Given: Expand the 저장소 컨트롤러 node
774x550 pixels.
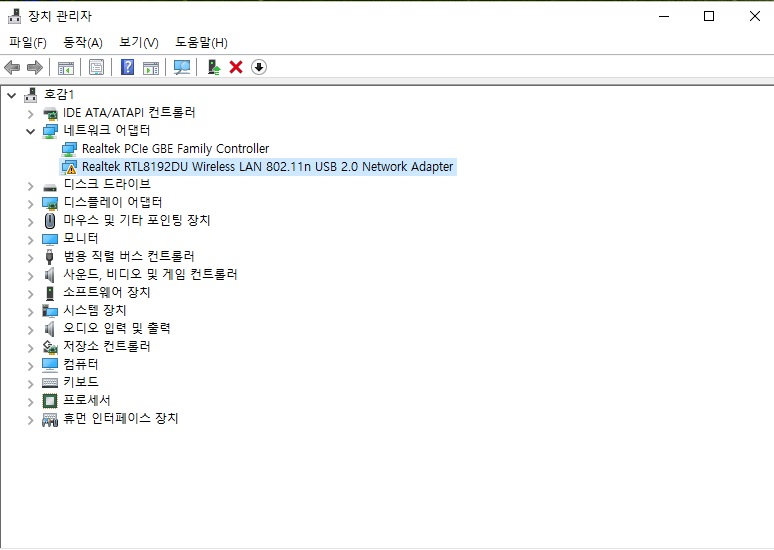Looking at the screenshot, I should click(x=31, y=348).
